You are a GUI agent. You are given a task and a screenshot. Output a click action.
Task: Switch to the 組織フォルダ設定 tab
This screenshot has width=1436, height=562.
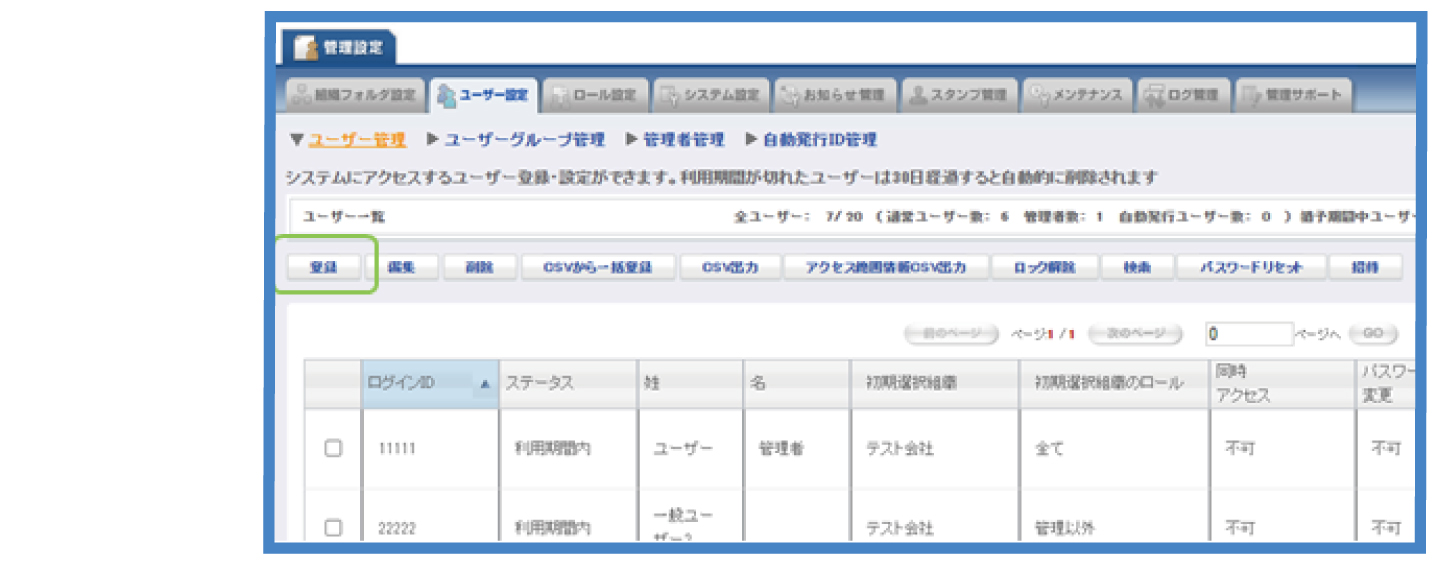pyautogui.click(x=356, y=95)
